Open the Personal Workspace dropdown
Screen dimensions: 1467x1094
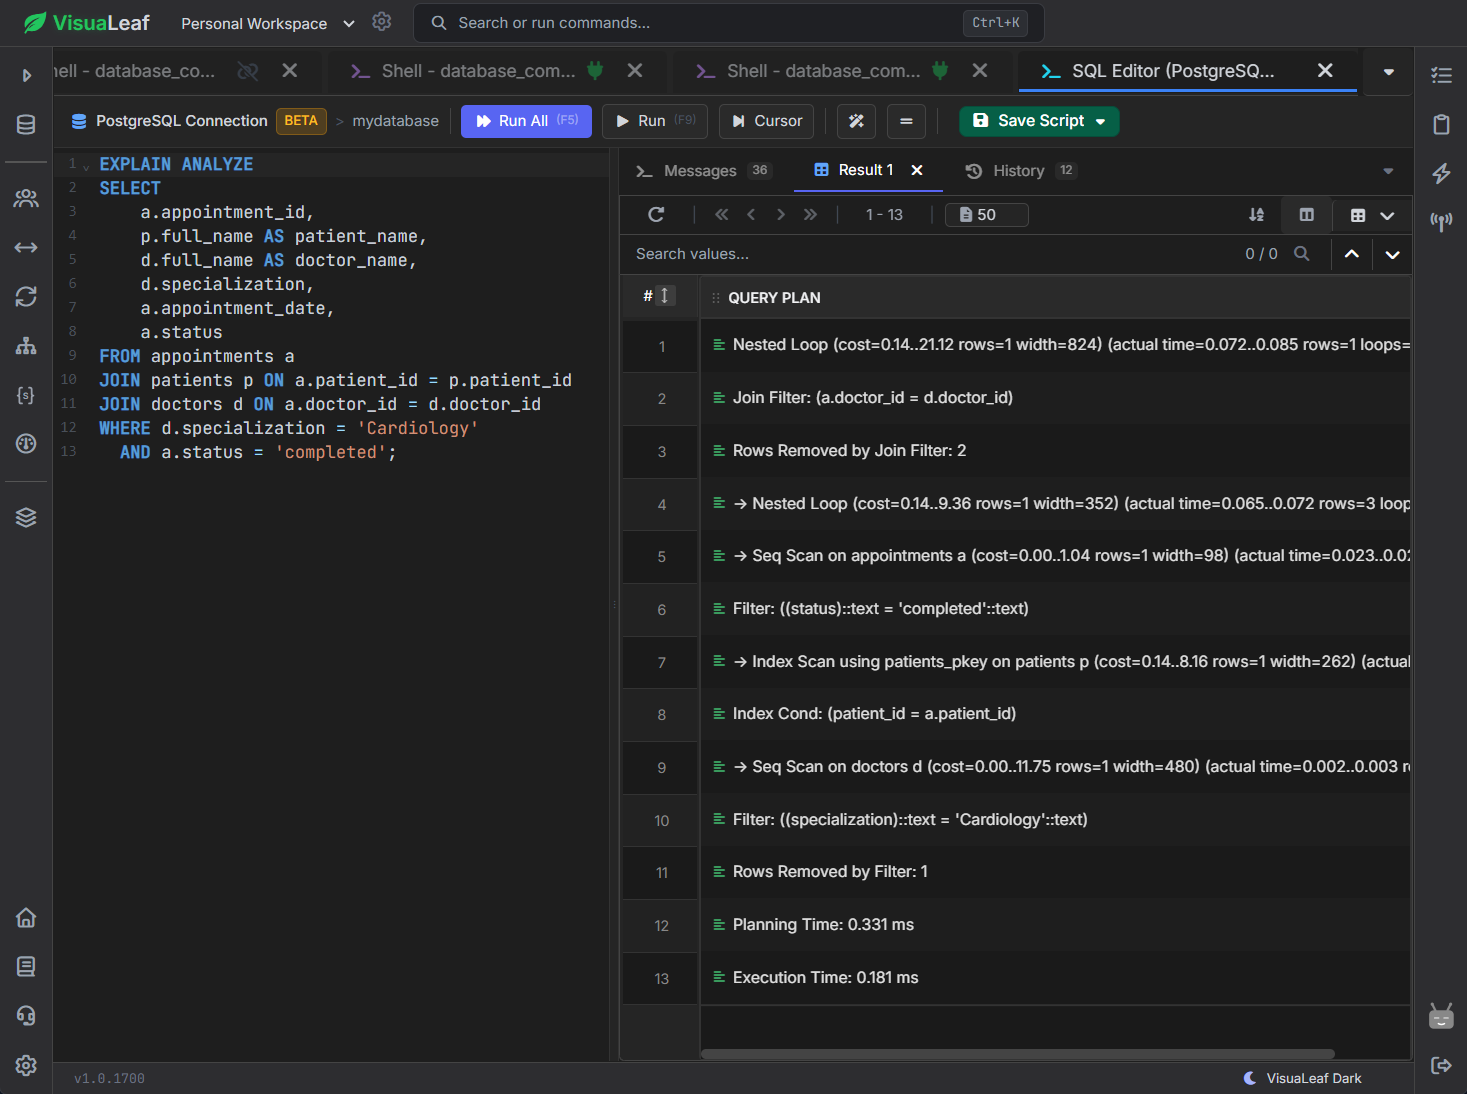[267, 23]
